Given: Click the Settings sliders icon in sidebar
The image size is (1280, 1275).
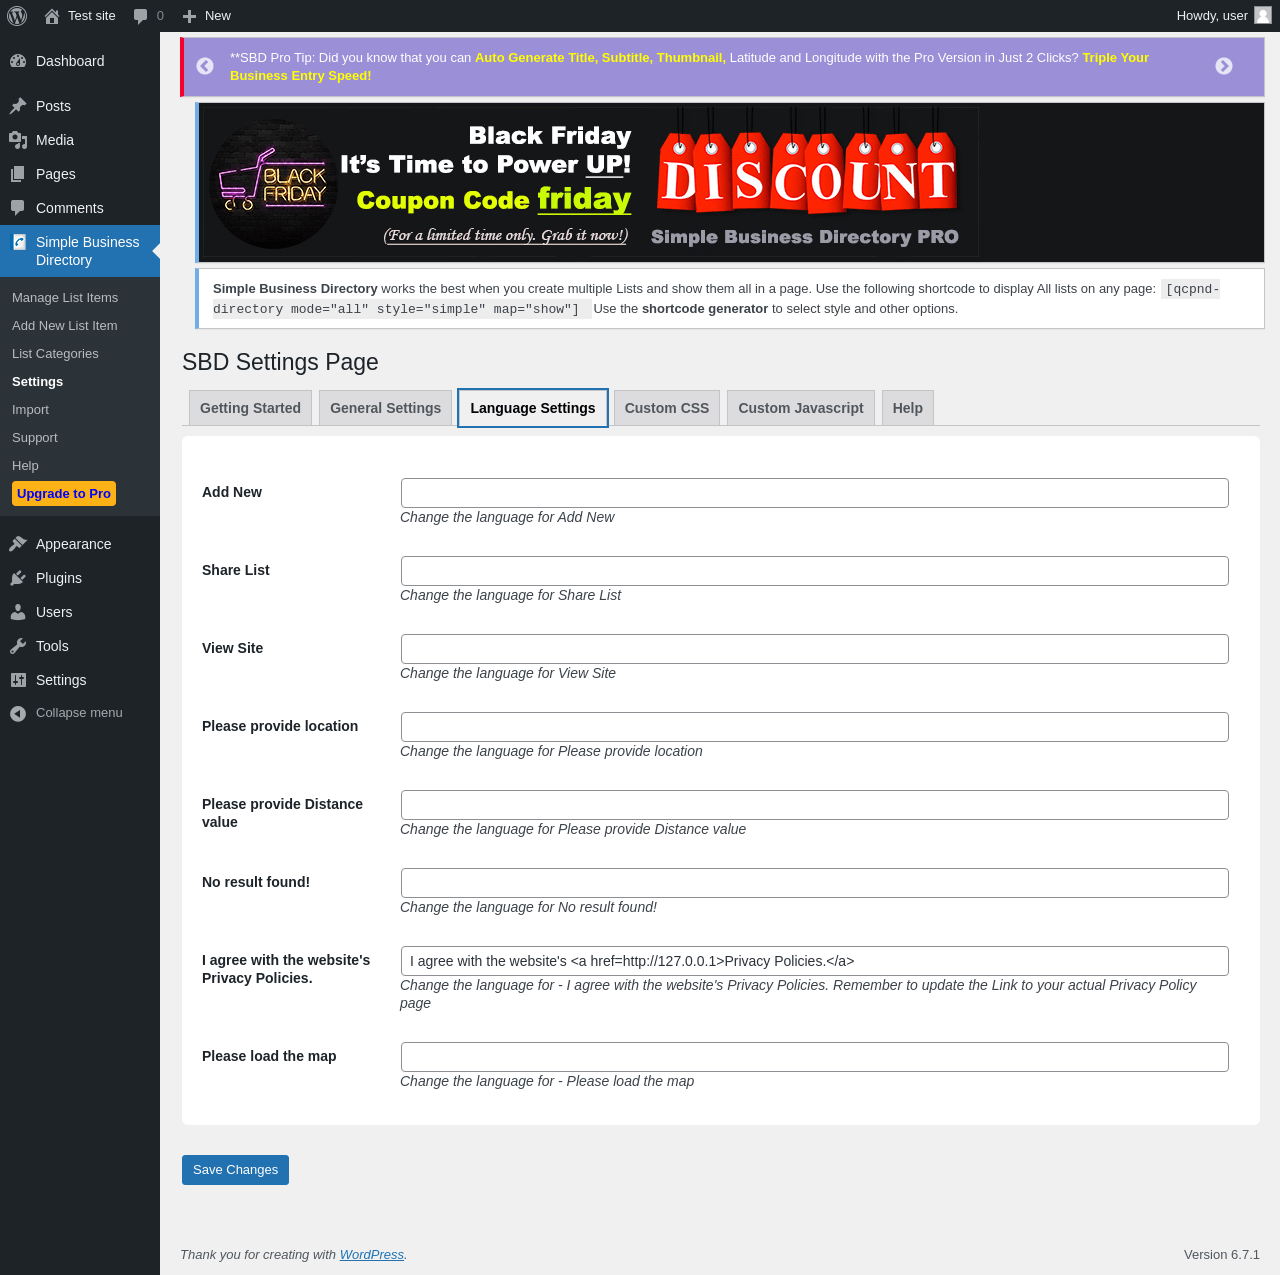Looking at the screenshot, I should tap(18, 680).
